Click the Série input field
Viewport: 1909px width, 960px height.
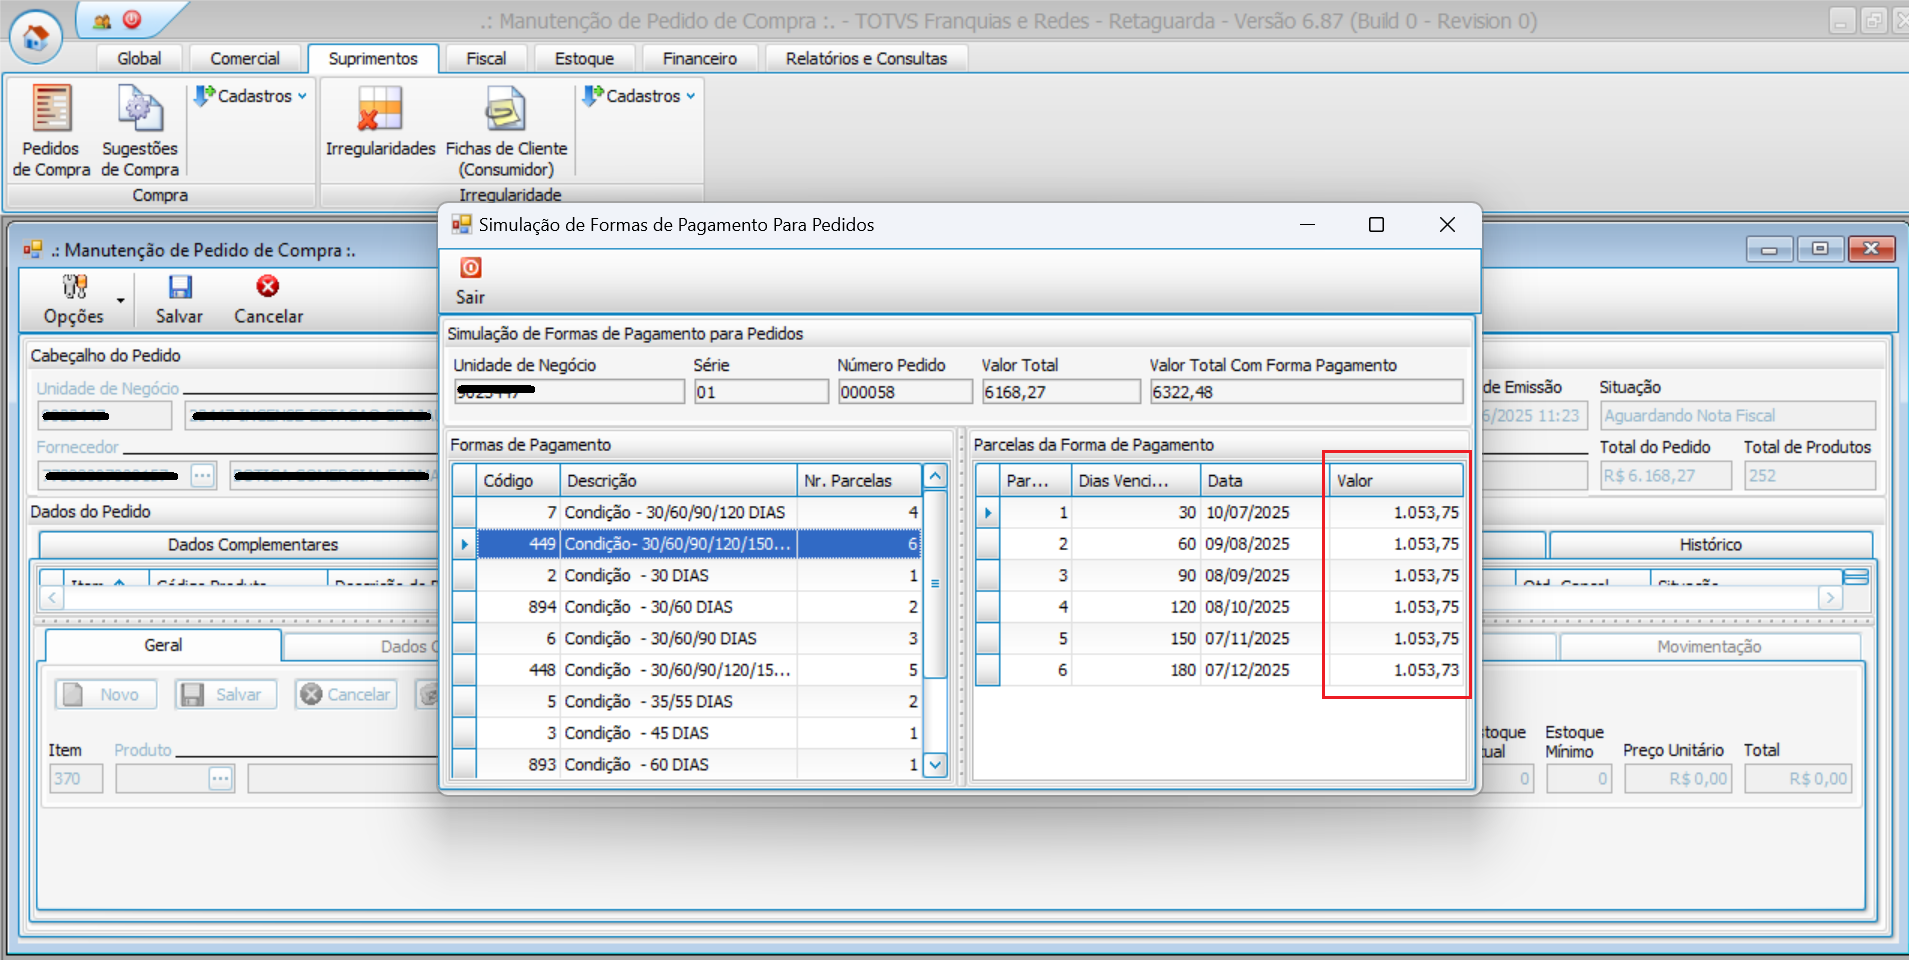761,392
